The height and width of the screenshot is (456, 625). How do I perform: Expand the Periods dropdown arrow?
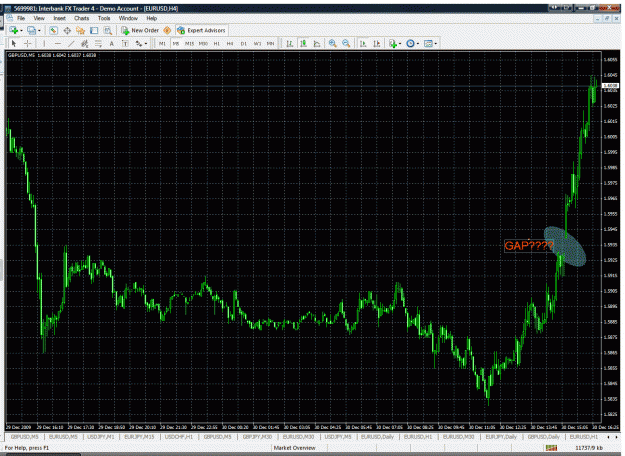[x=417, y=44]
